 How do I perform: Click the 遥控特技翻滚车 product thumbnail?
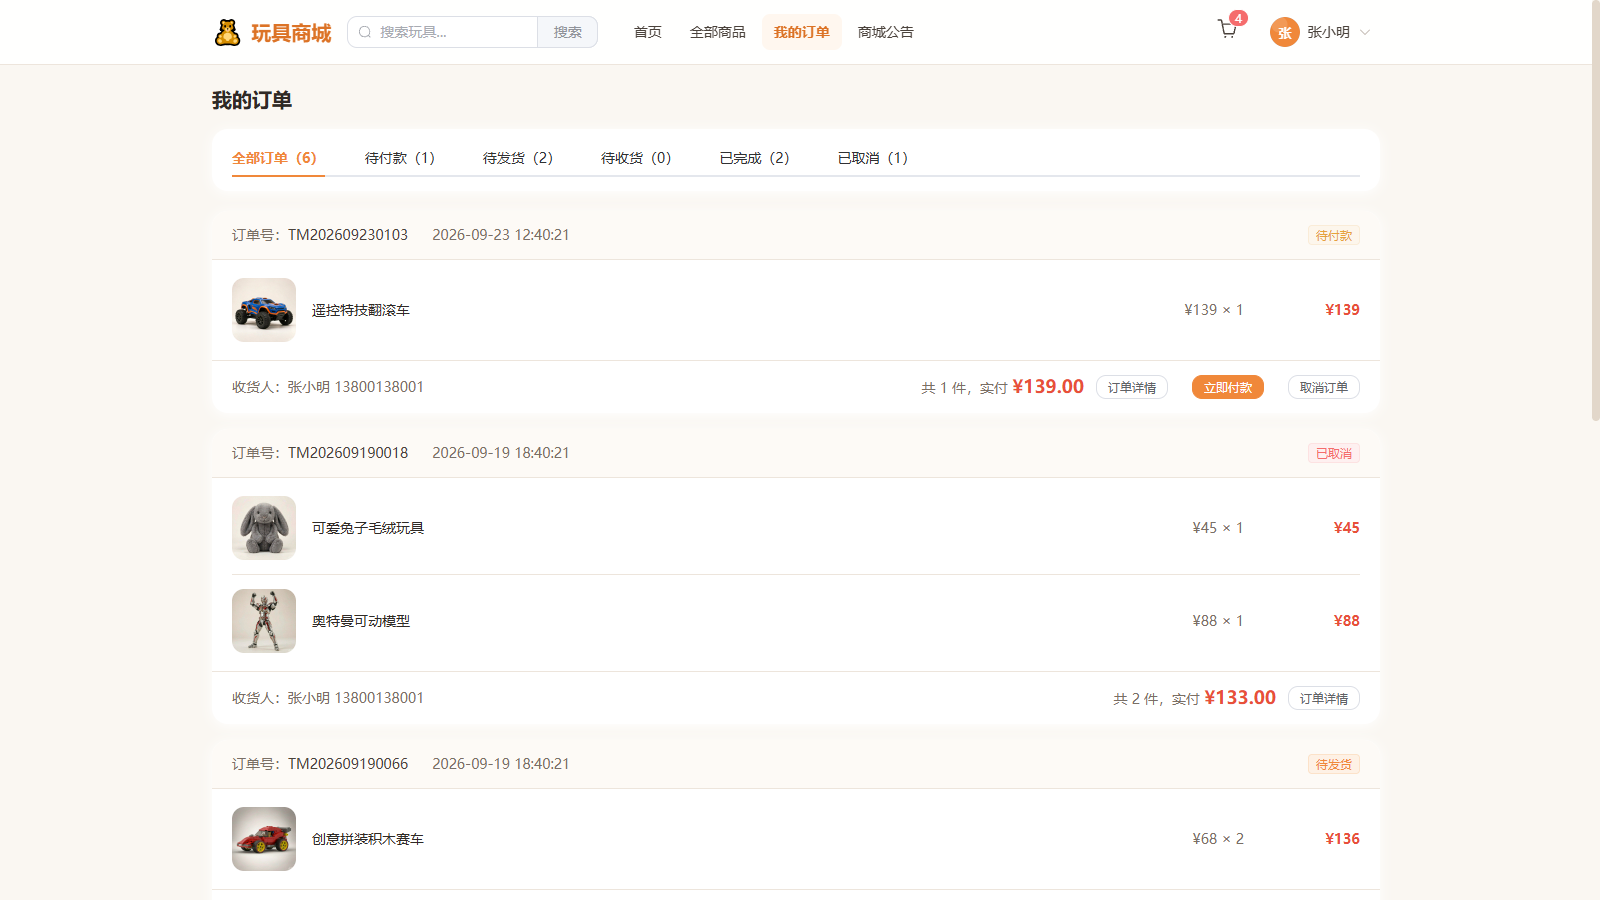(x=264, y=310)
